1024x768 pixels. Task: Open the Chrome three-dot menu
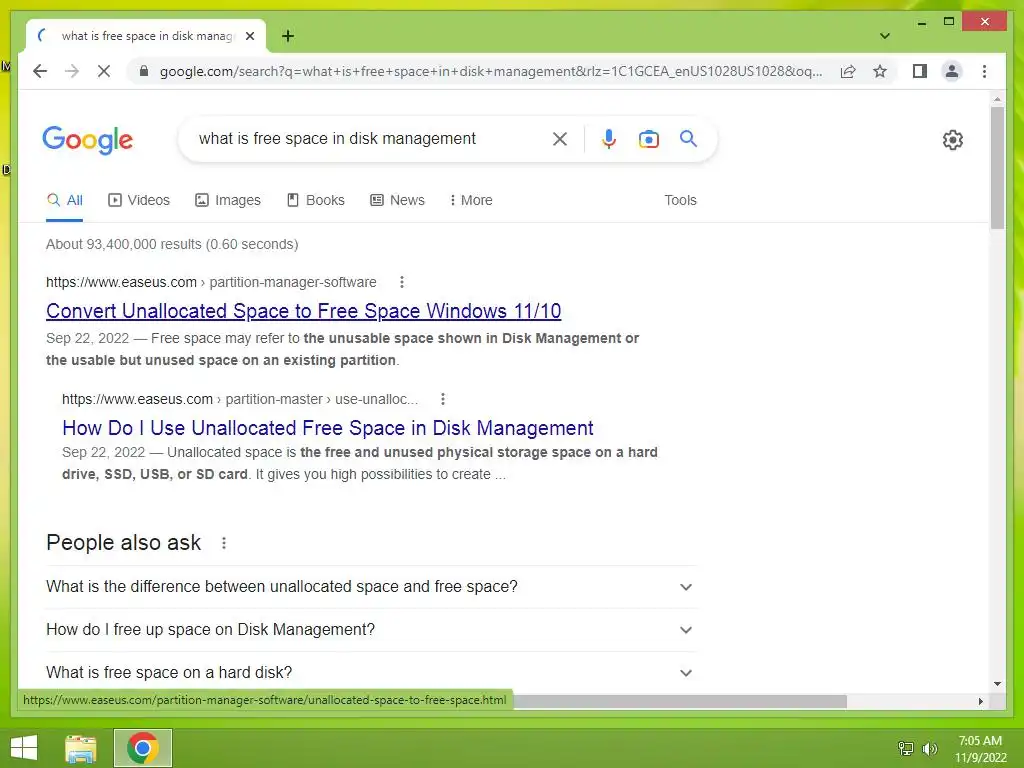click(984, 71)
